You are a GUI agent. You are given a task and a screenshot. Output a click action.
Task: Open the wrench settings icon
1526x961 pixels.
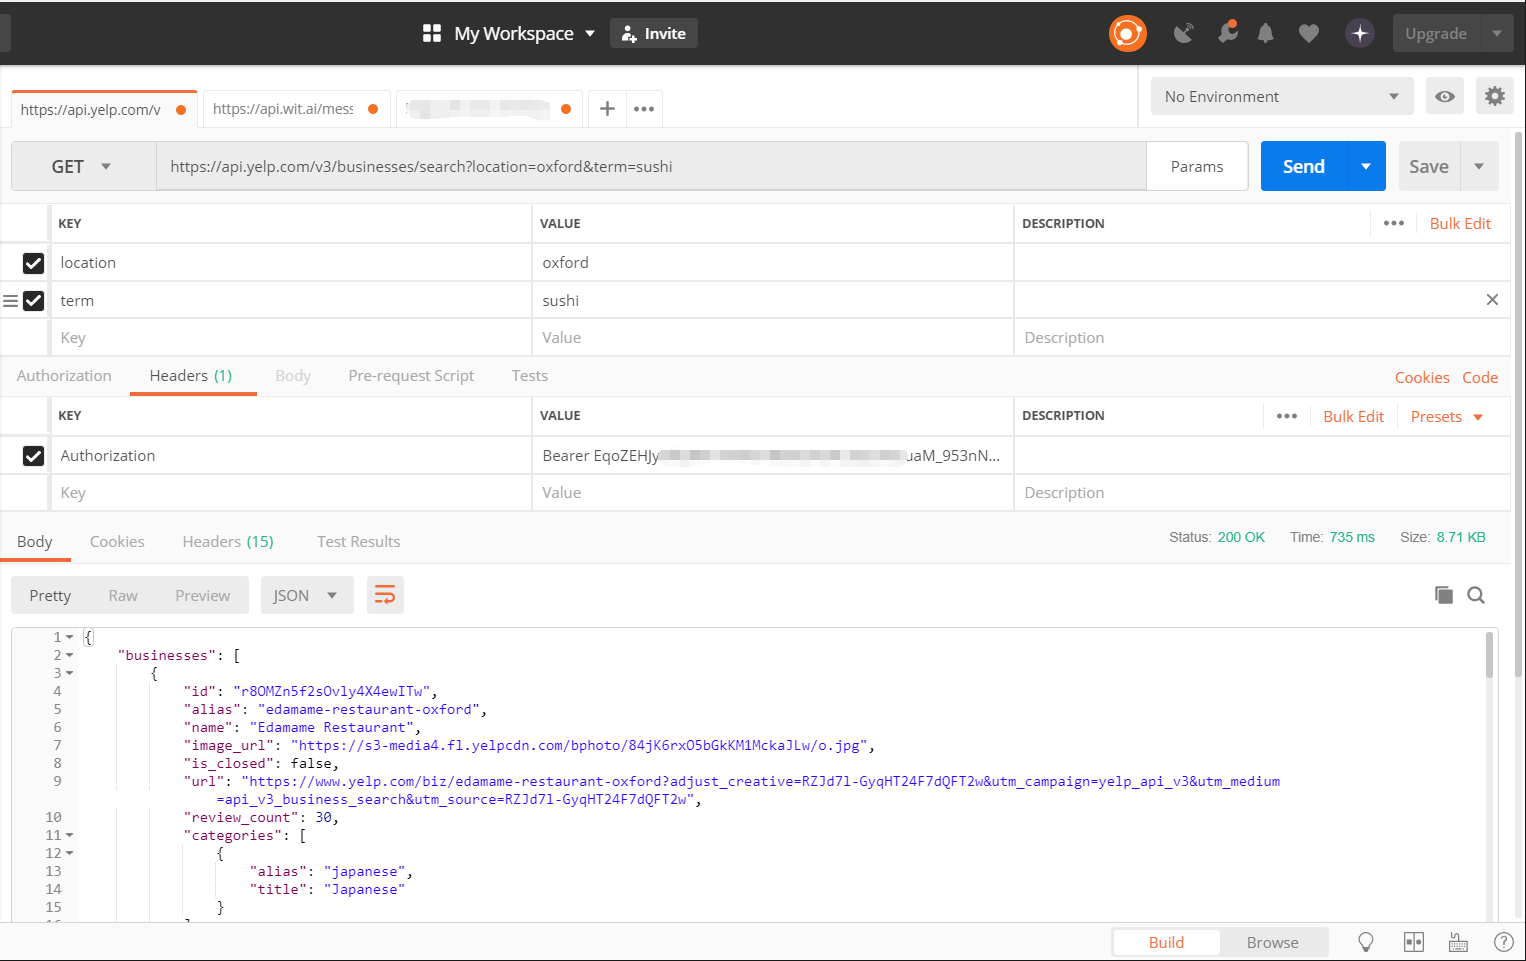pos(1227,33)
